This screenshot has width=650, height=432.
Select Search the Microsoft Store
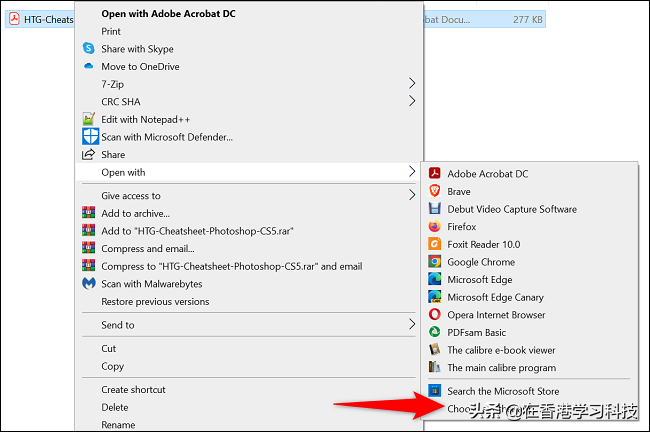pyautogui.click(x=503, y=391)
